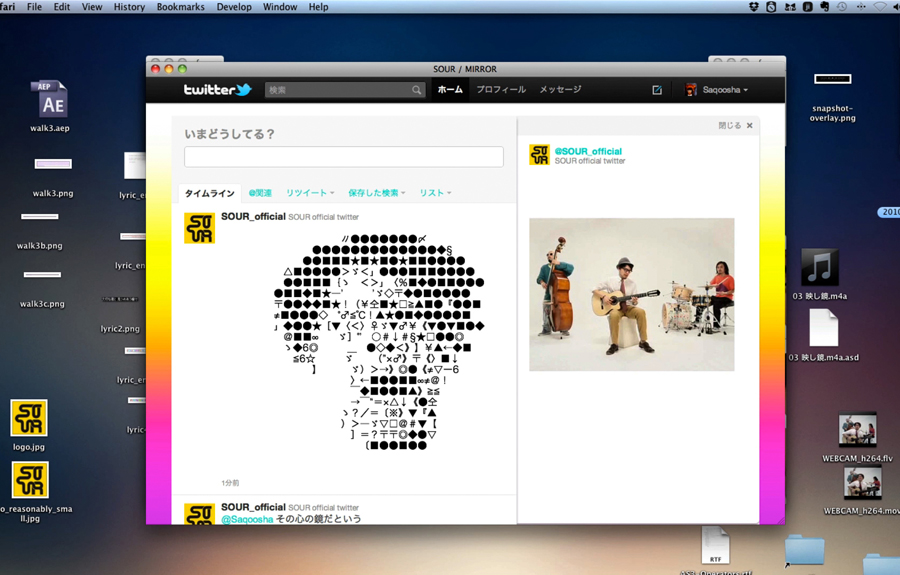
Task: Click the いまどうしてる tweet input box
Action: (344, 157)
